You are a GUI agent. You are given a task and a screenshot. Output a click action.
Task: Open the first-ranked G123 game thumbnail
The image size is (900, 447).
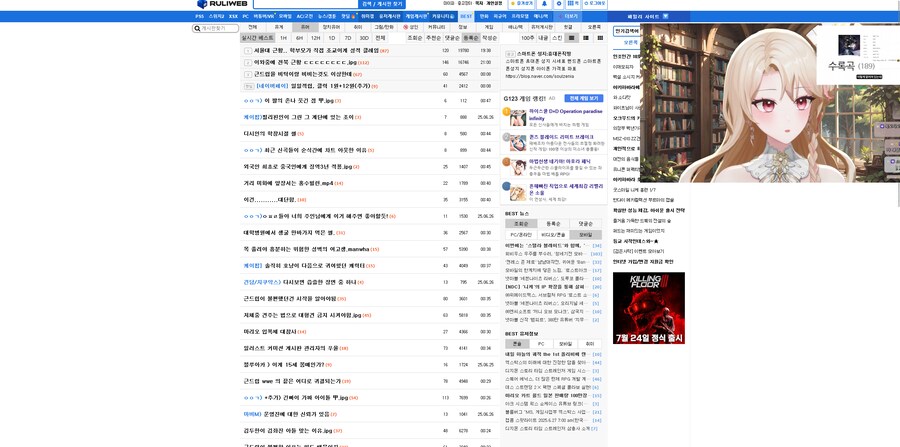pyautogui.click(x=517, y=118)
